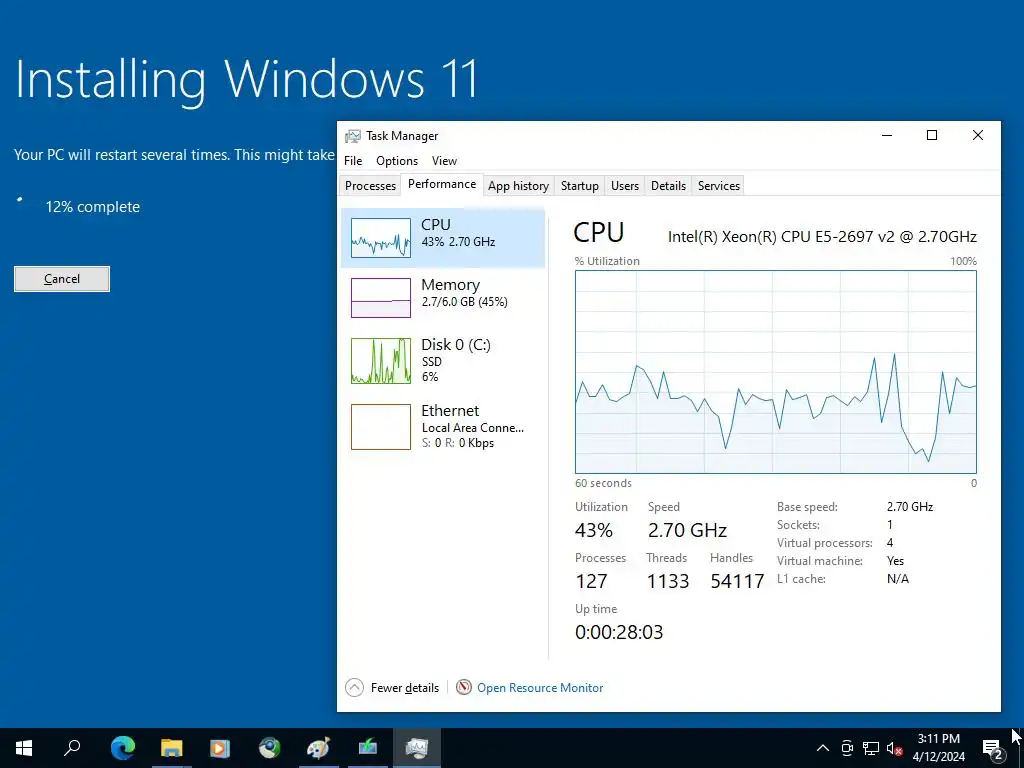The image size is (1024, 768).
Task: Select the Ethernet mini graph thumbnail
Action: tap(381, 427)
